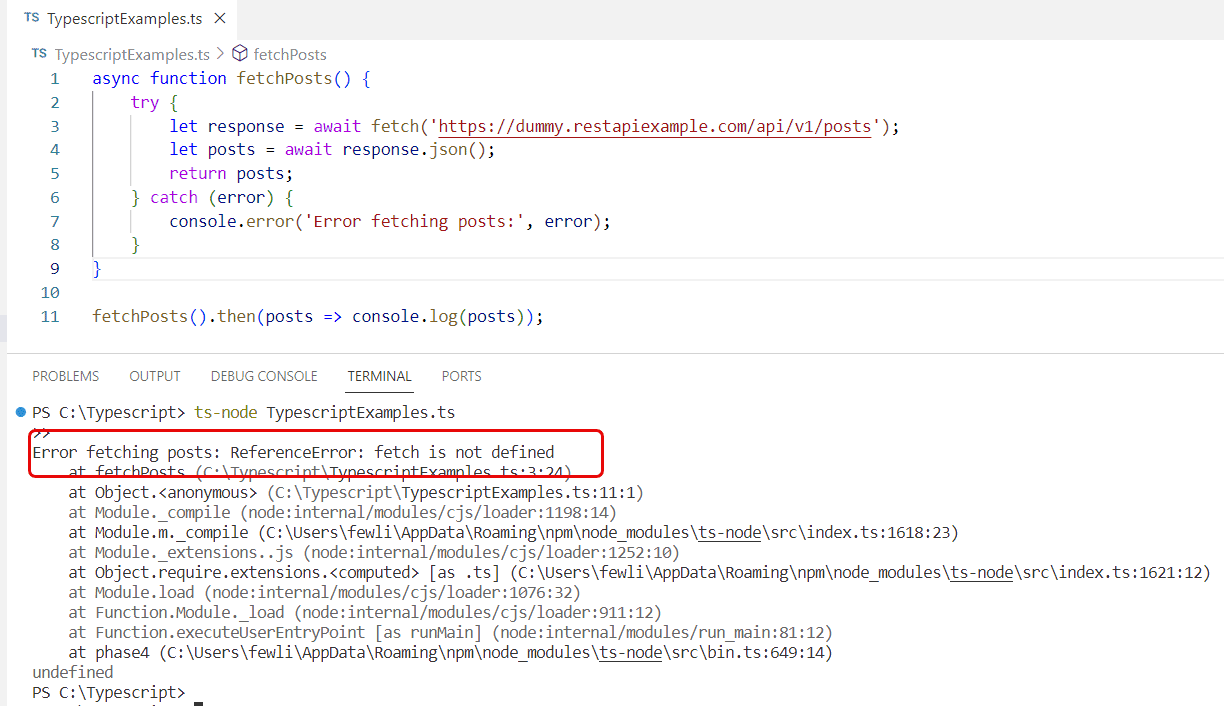This screenshot has height=706, width=1224.
Task: Expand the breadcrumb chevron separator
Action: (220, 54)
